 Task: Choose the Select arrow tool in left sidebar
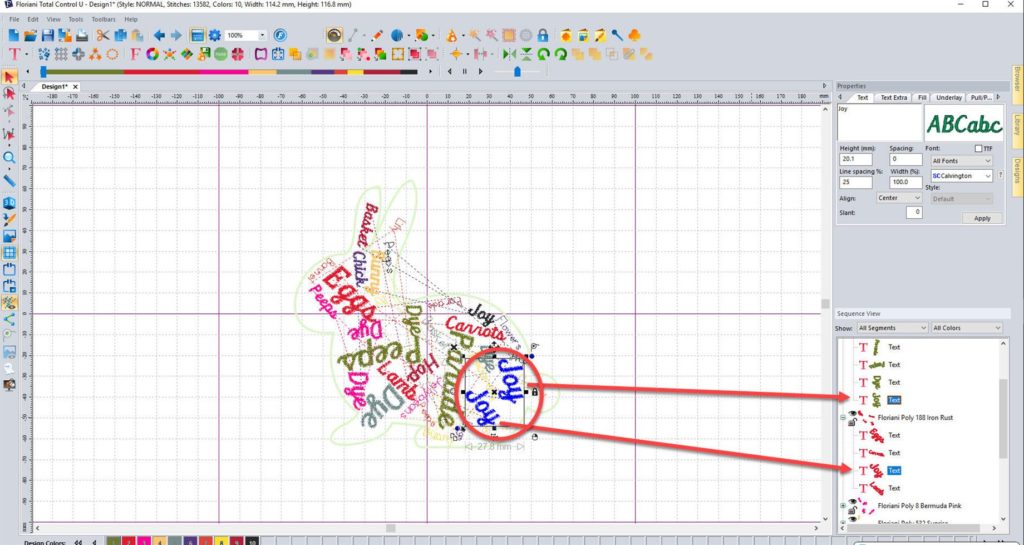pyautogui.click(x=9, y=77)
